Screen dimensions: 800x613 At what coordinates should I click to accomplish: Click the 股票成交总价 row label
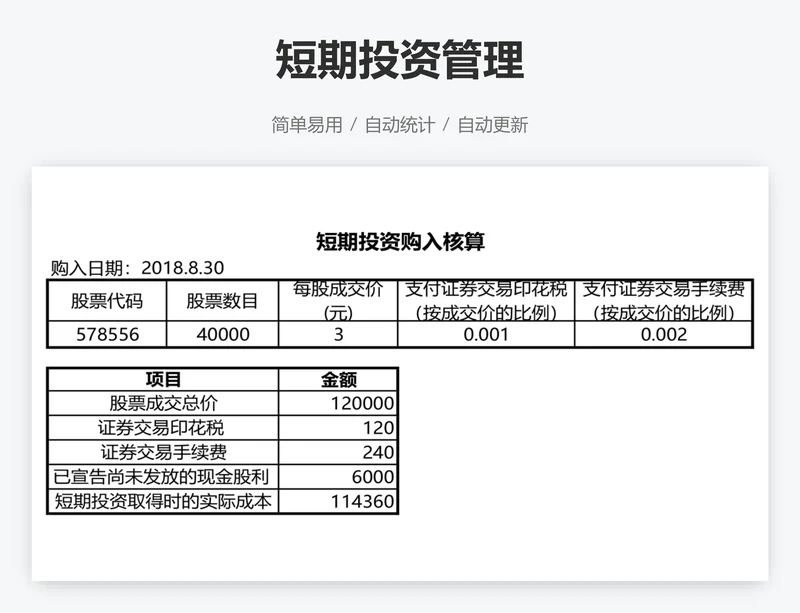pos(163,403)
